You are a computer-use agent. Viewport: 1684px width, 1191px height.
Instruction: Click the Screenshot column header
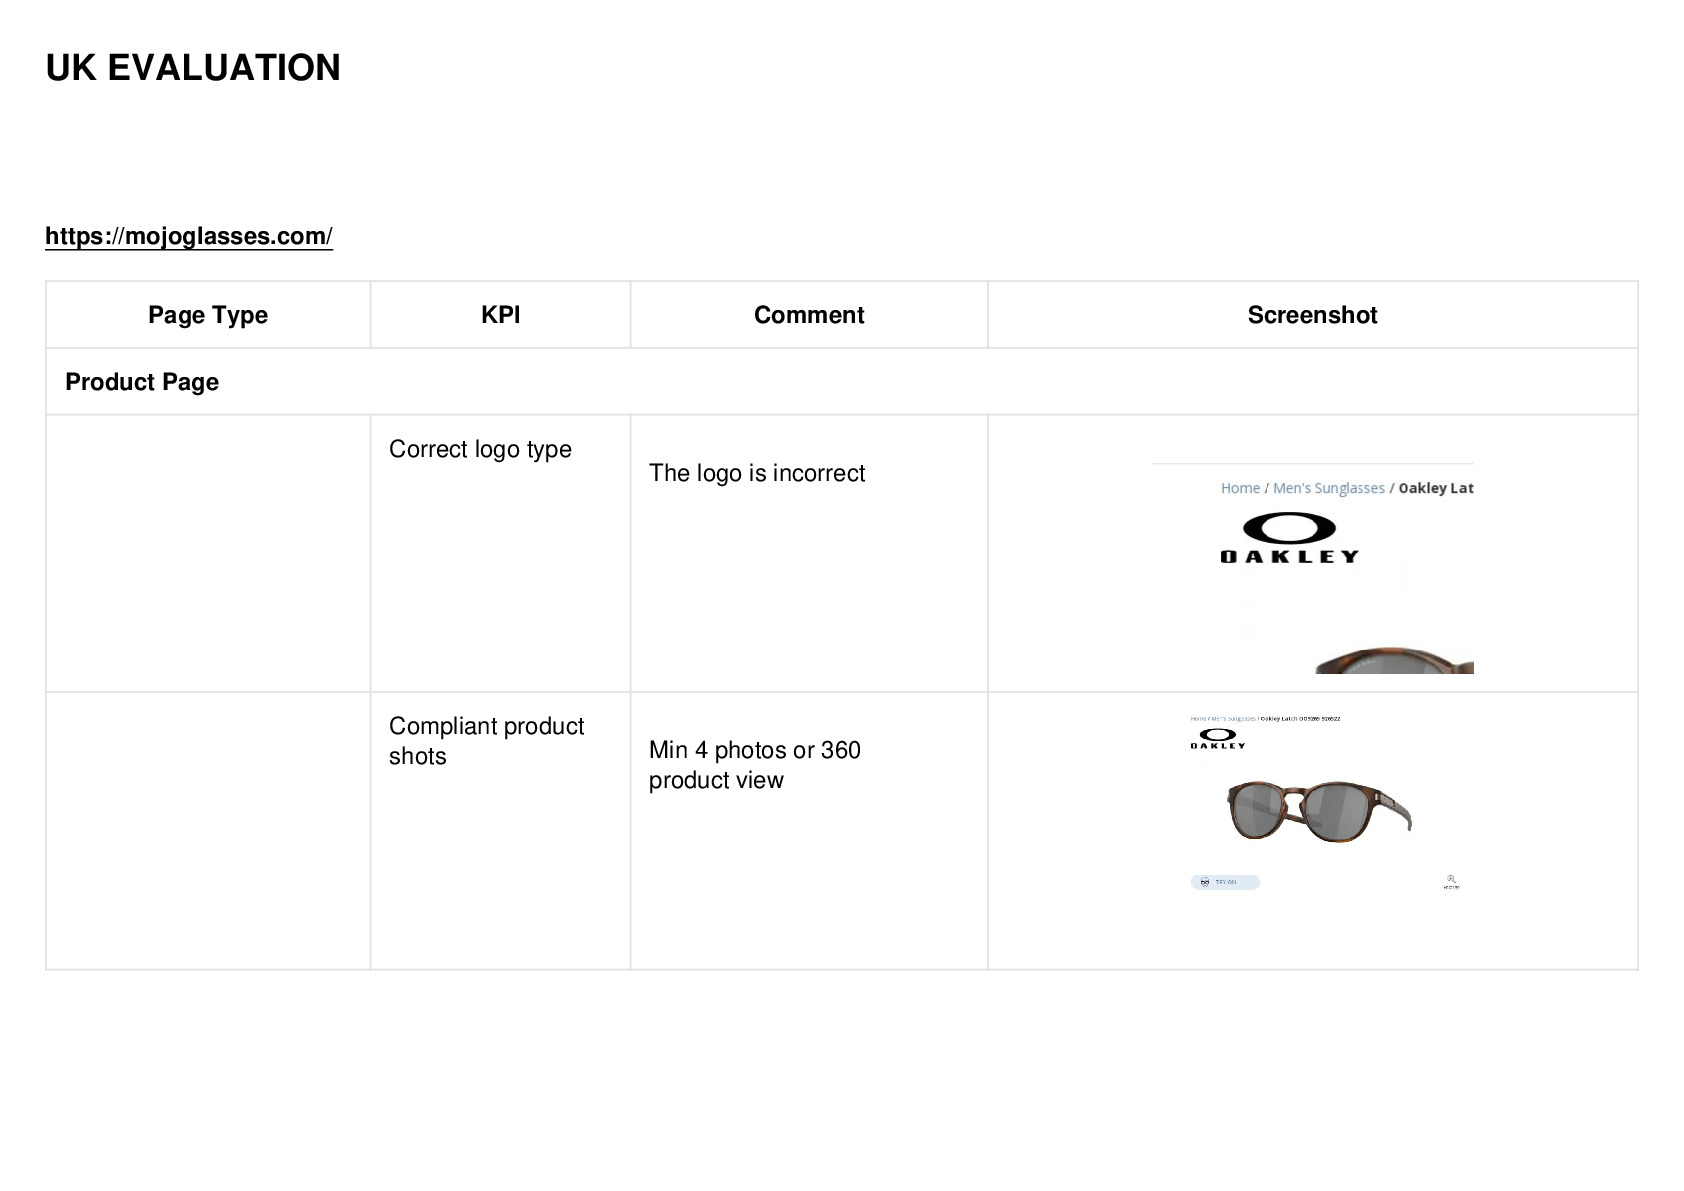pyautogui.click(x=1312, y=315)
